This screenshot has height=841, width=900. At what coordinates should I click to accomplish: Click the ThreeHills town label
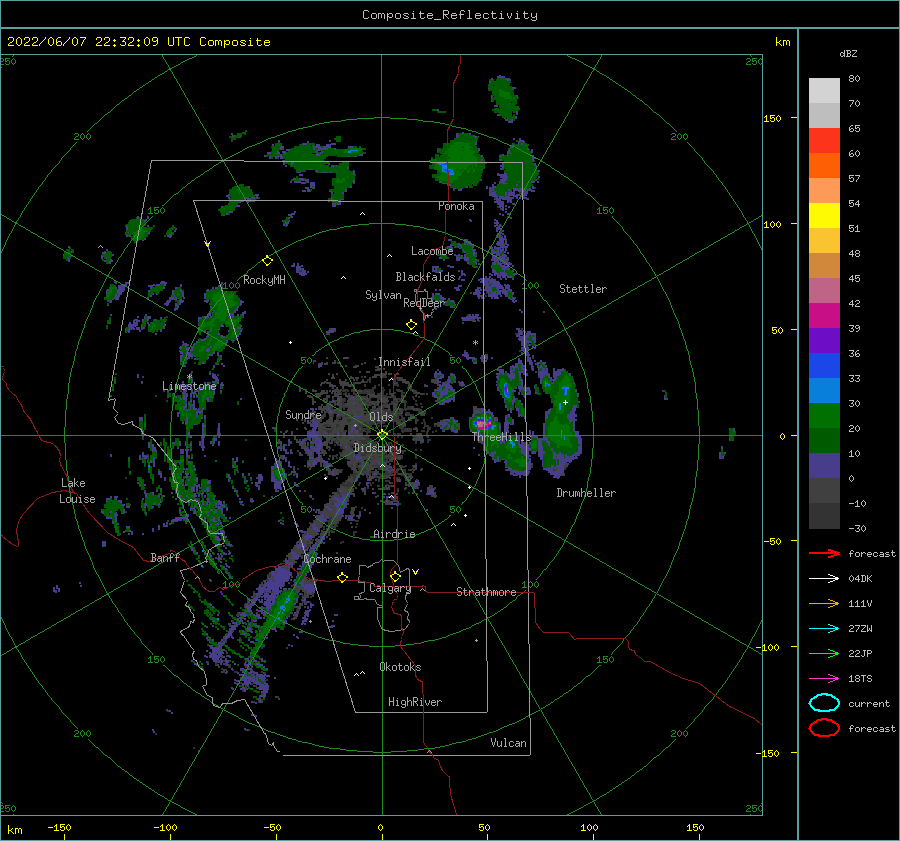(502, 437)
